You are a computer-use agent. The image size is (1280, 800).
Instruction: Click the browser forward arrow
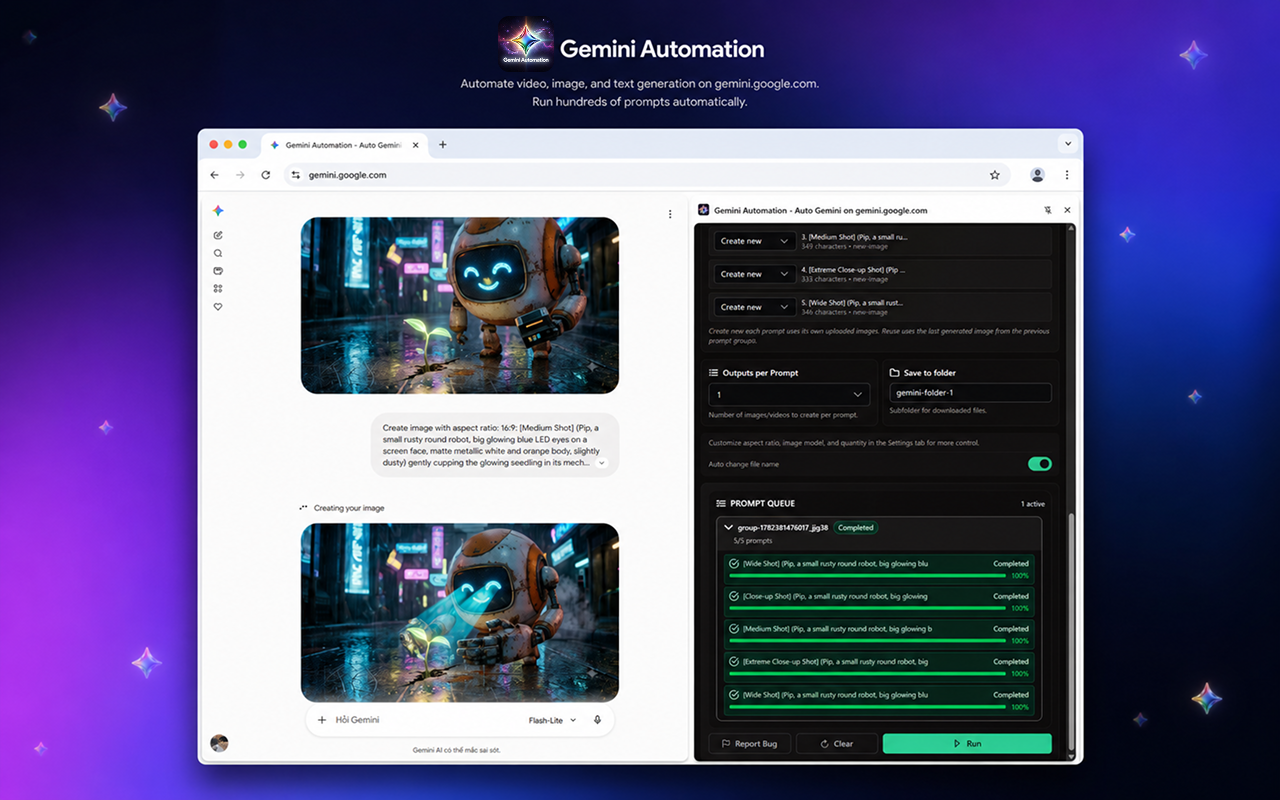(240, 175)
